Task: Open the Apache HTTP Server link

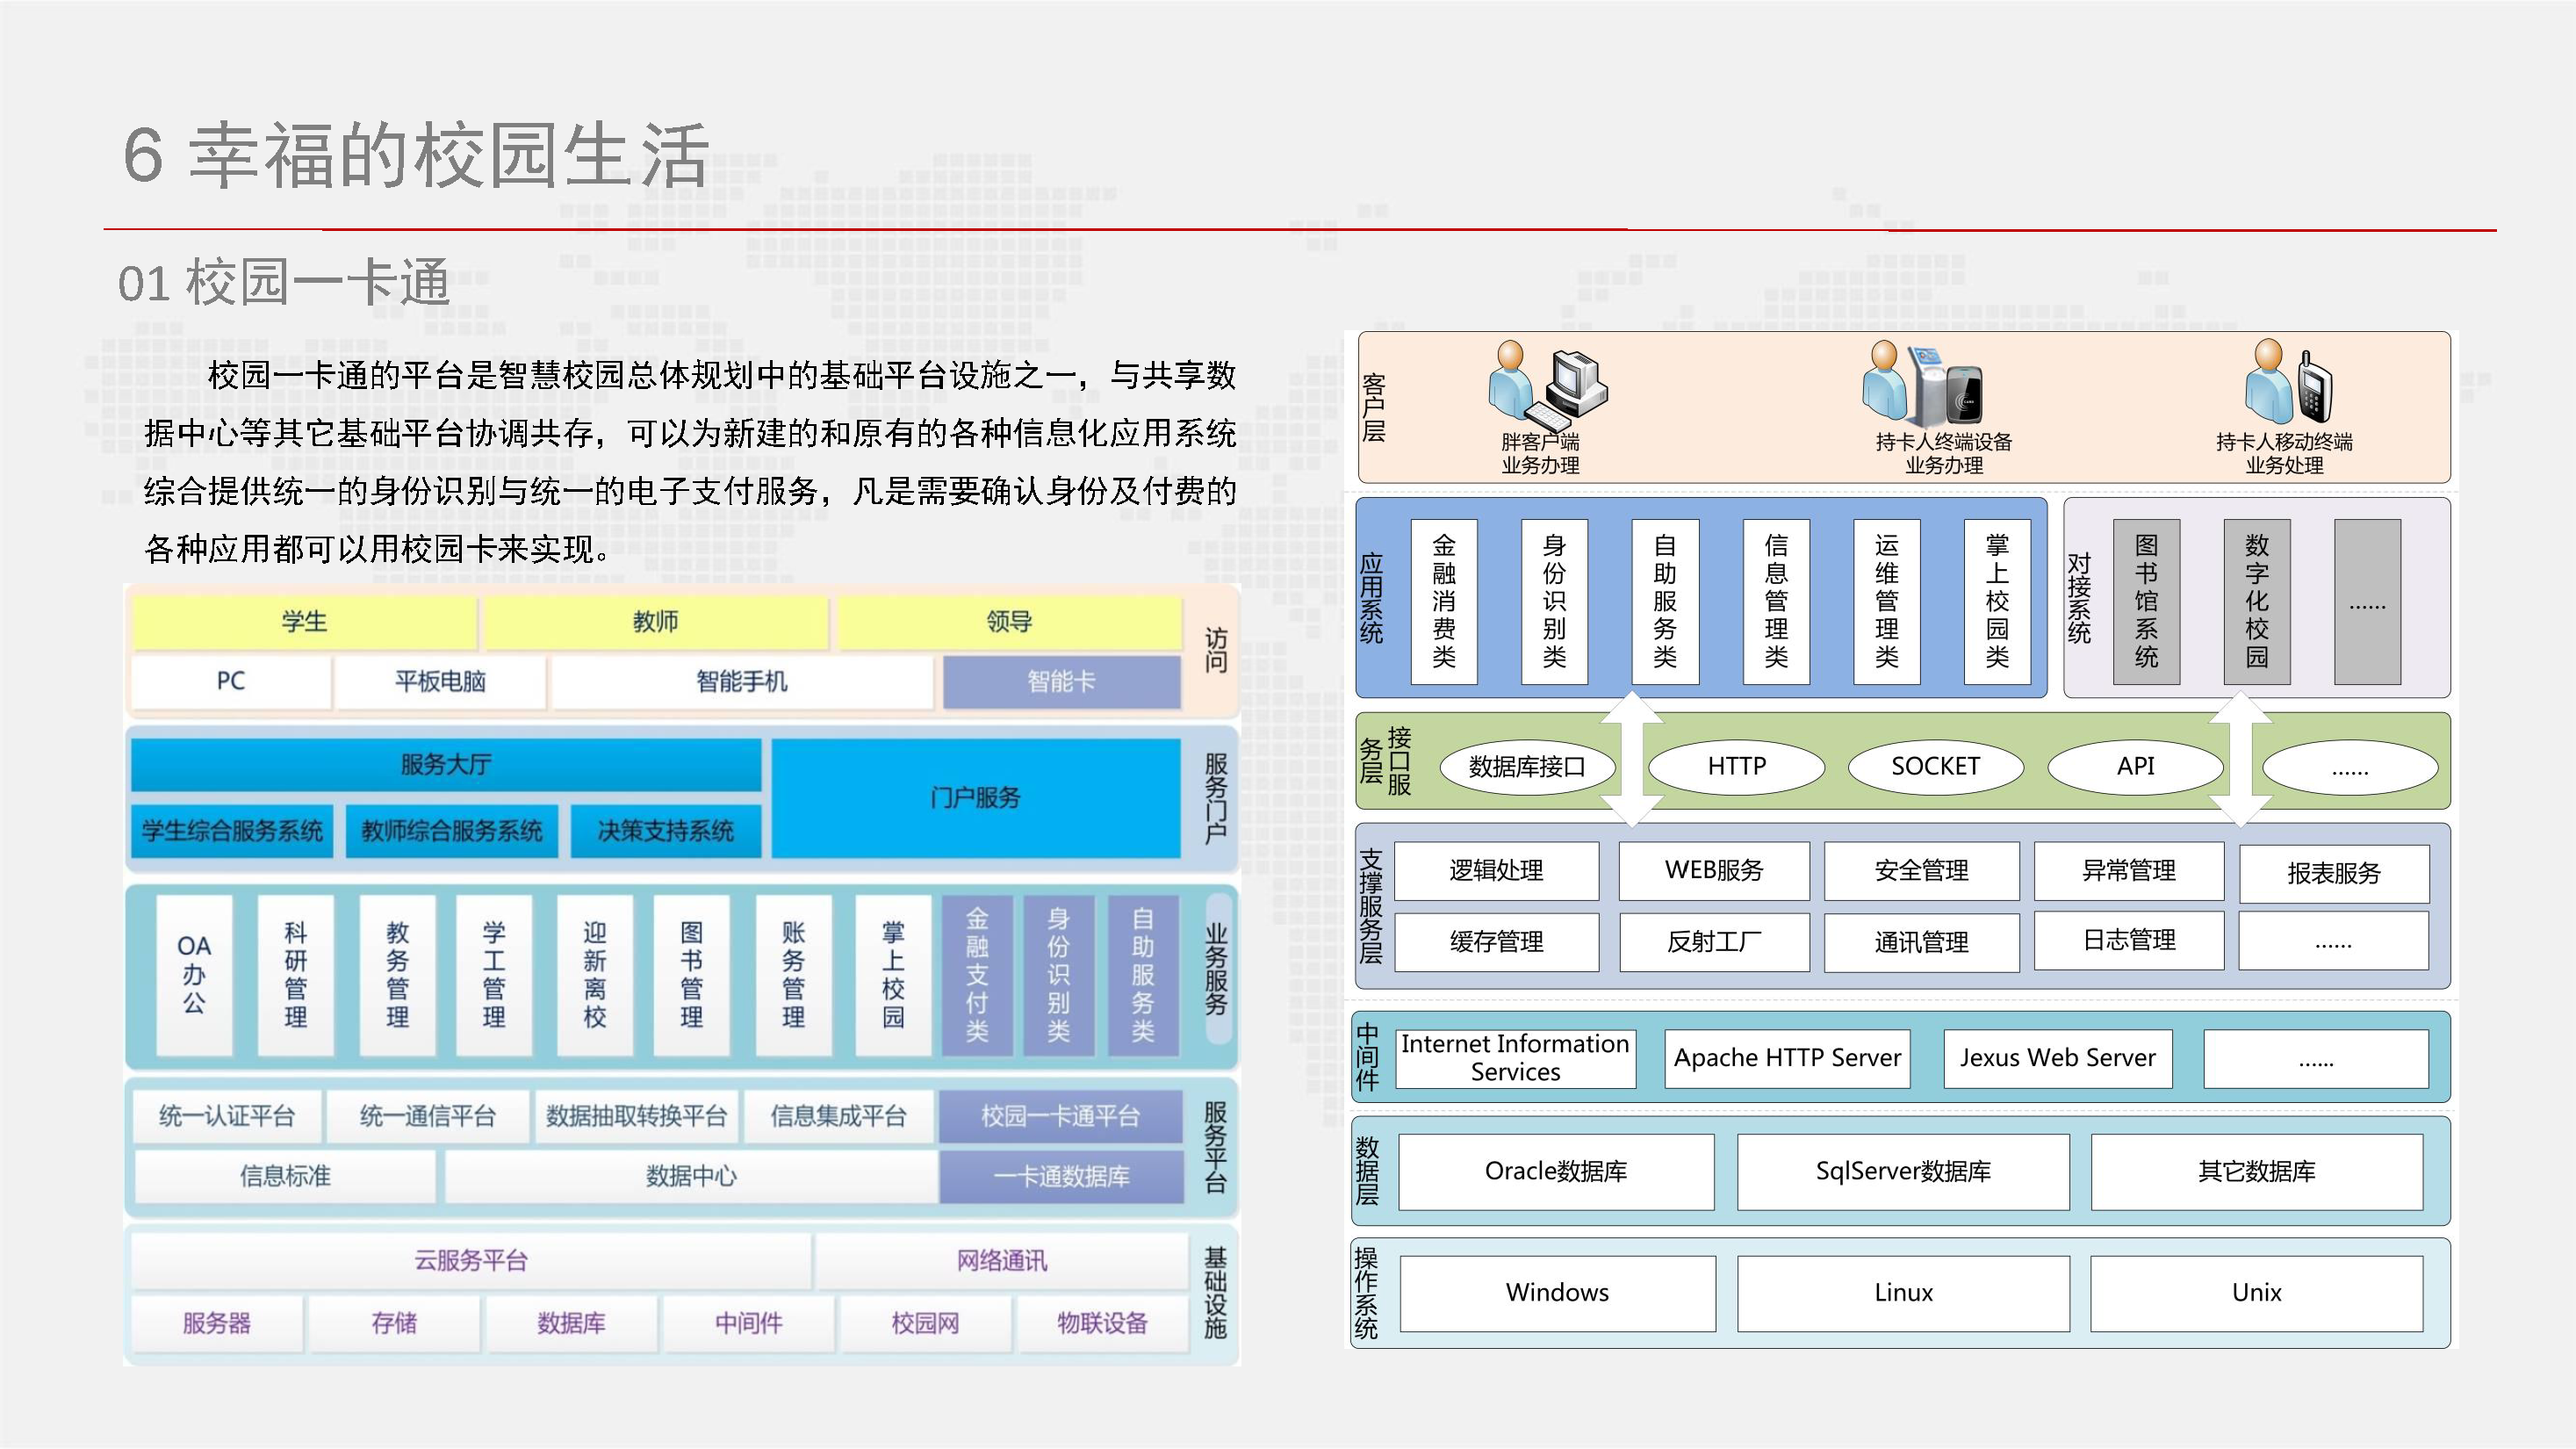Action: [1787, 1057]
